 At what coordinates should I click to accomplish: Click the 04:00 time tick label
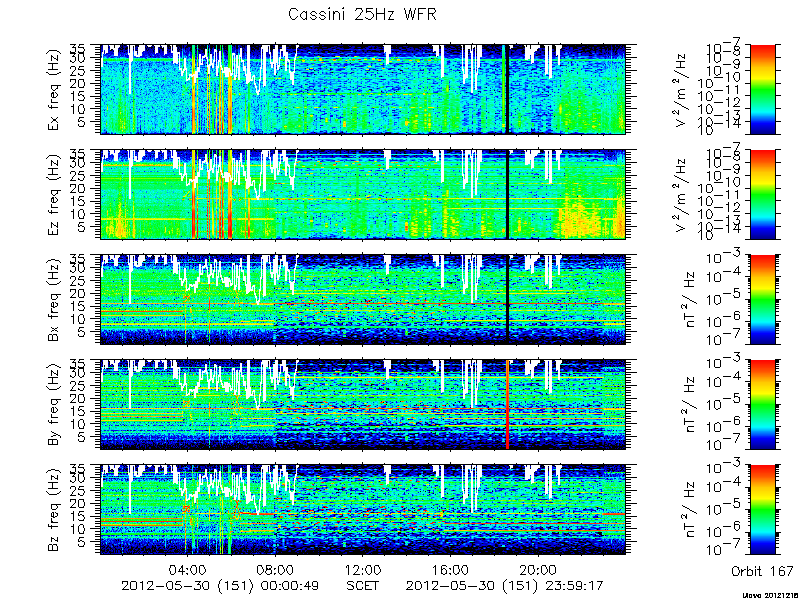point(188,569)
